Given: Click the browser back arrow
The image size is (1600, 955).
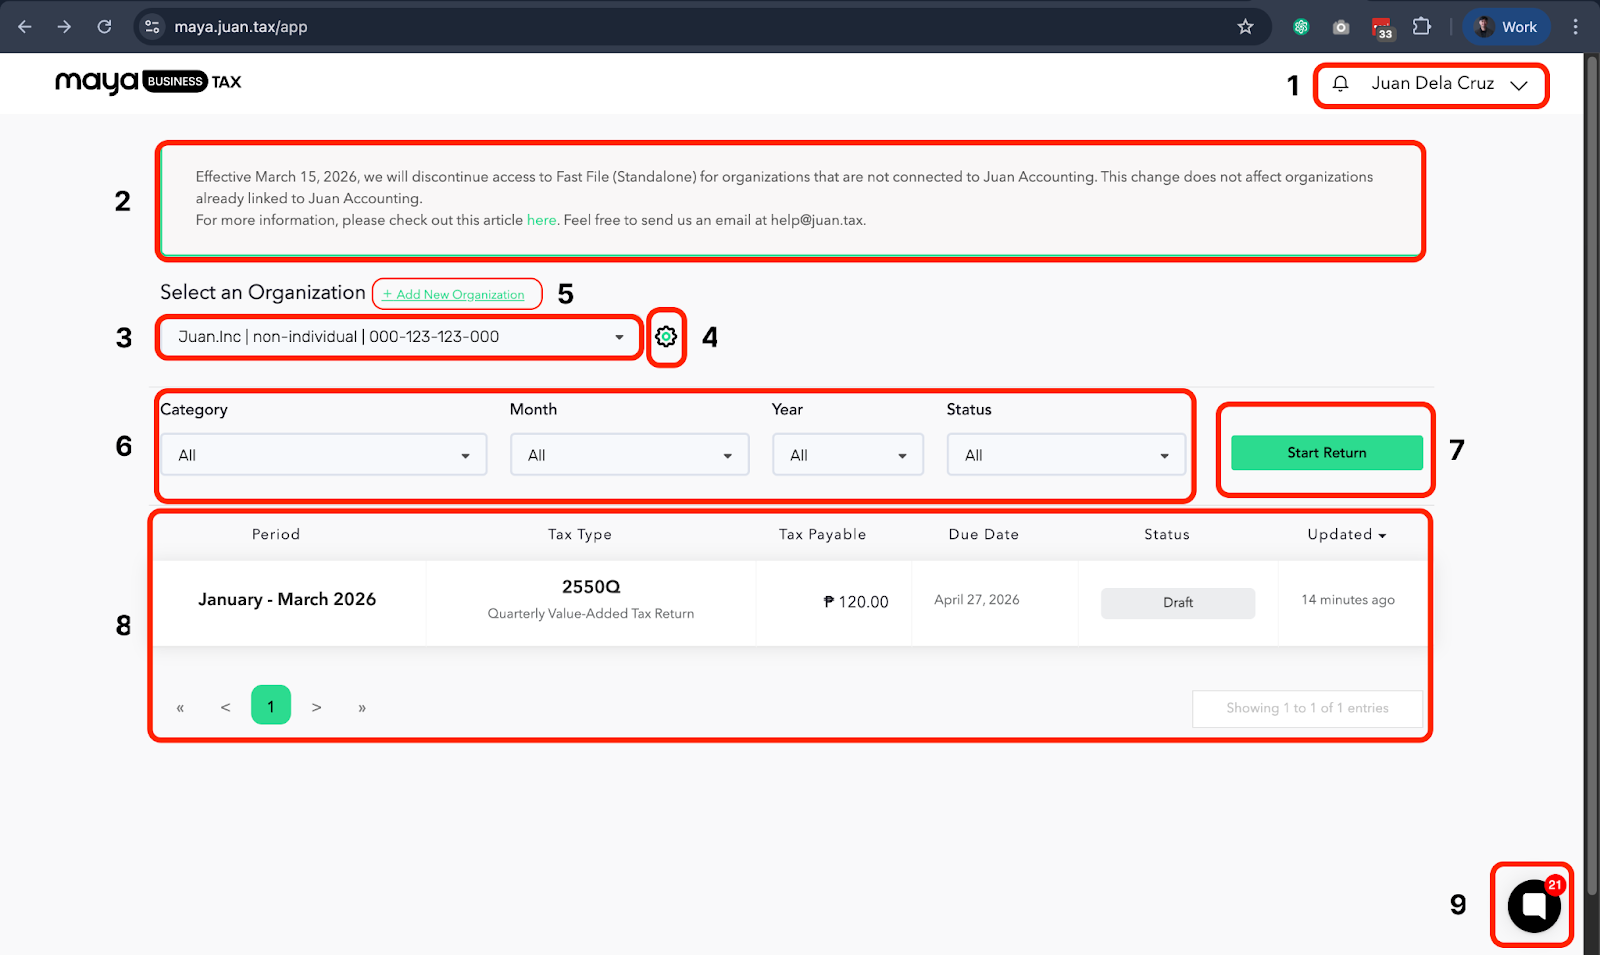Looking at the screenshot, I should tap(25, 27).
